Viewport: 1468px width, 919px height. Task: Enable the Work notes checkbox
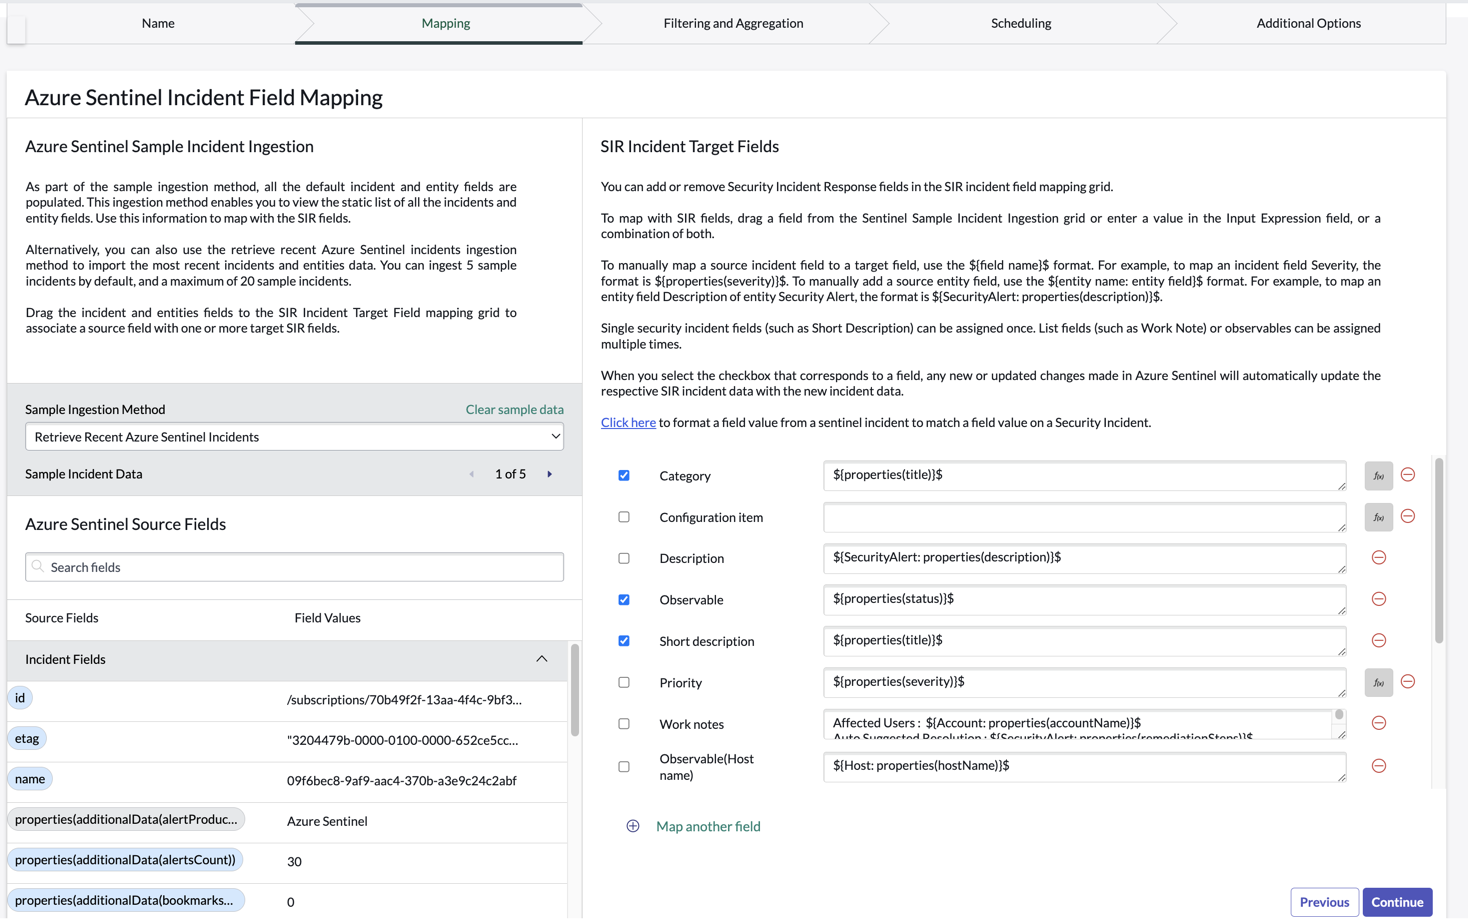click(x=624, y=724)
